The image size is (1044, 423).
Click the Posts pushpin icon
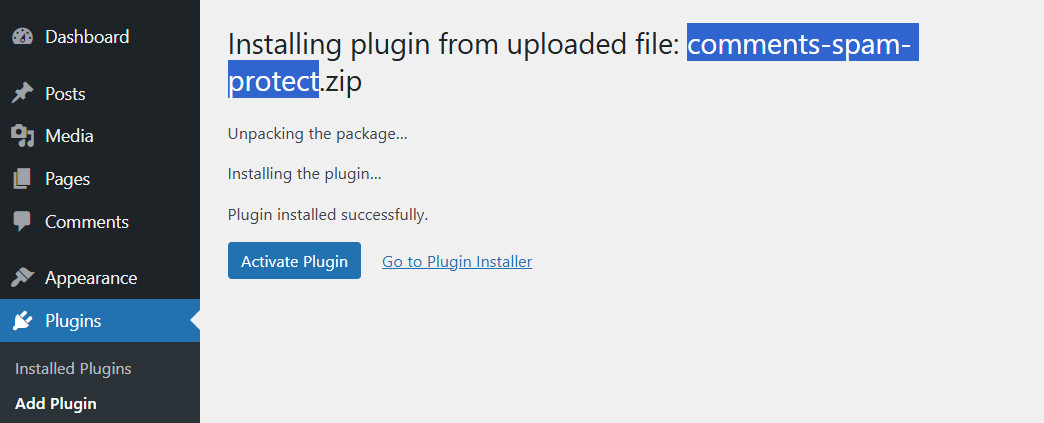tap(22, 94)
